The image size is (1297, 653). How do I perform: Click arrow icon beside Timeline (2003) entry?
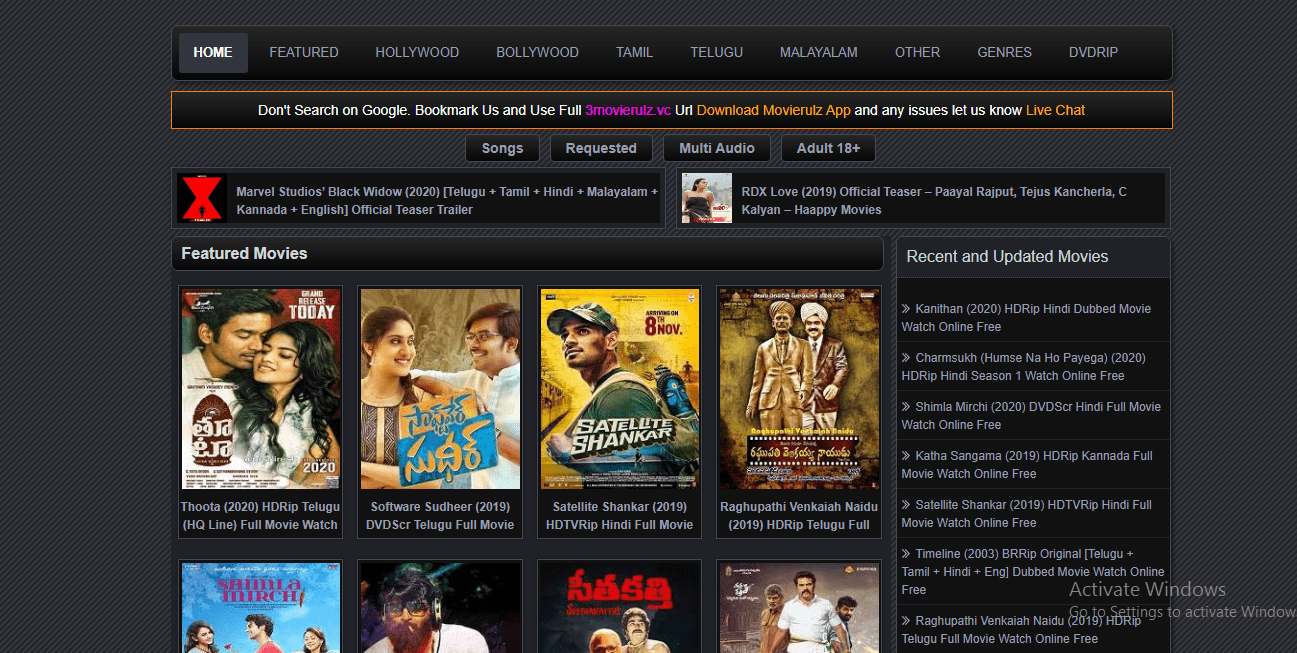pos(906,554)
